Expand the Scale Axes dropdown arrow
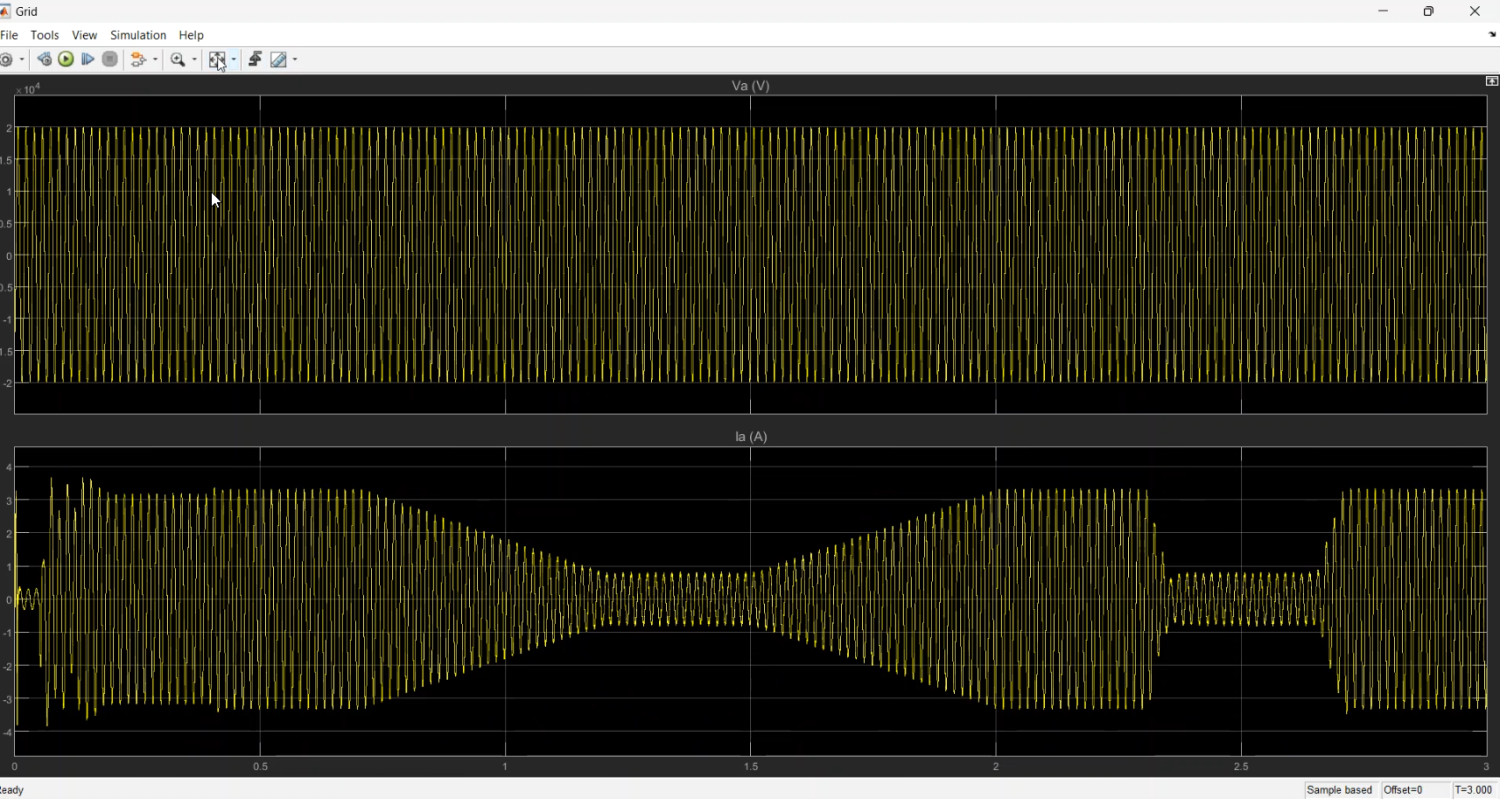The image size is (1500, 799). (x=234, y=60)
